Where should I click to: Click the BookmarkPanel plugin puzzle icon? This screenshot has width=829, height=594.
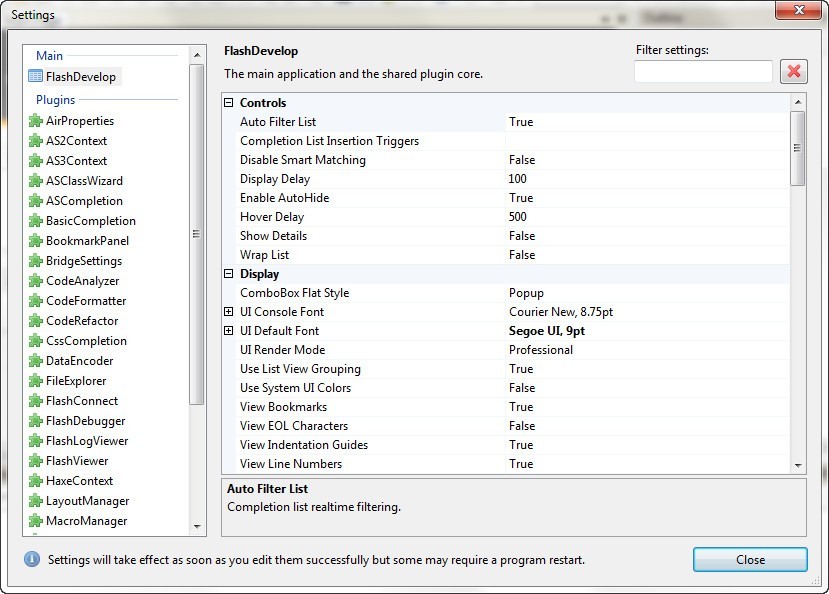coord(35,241)
